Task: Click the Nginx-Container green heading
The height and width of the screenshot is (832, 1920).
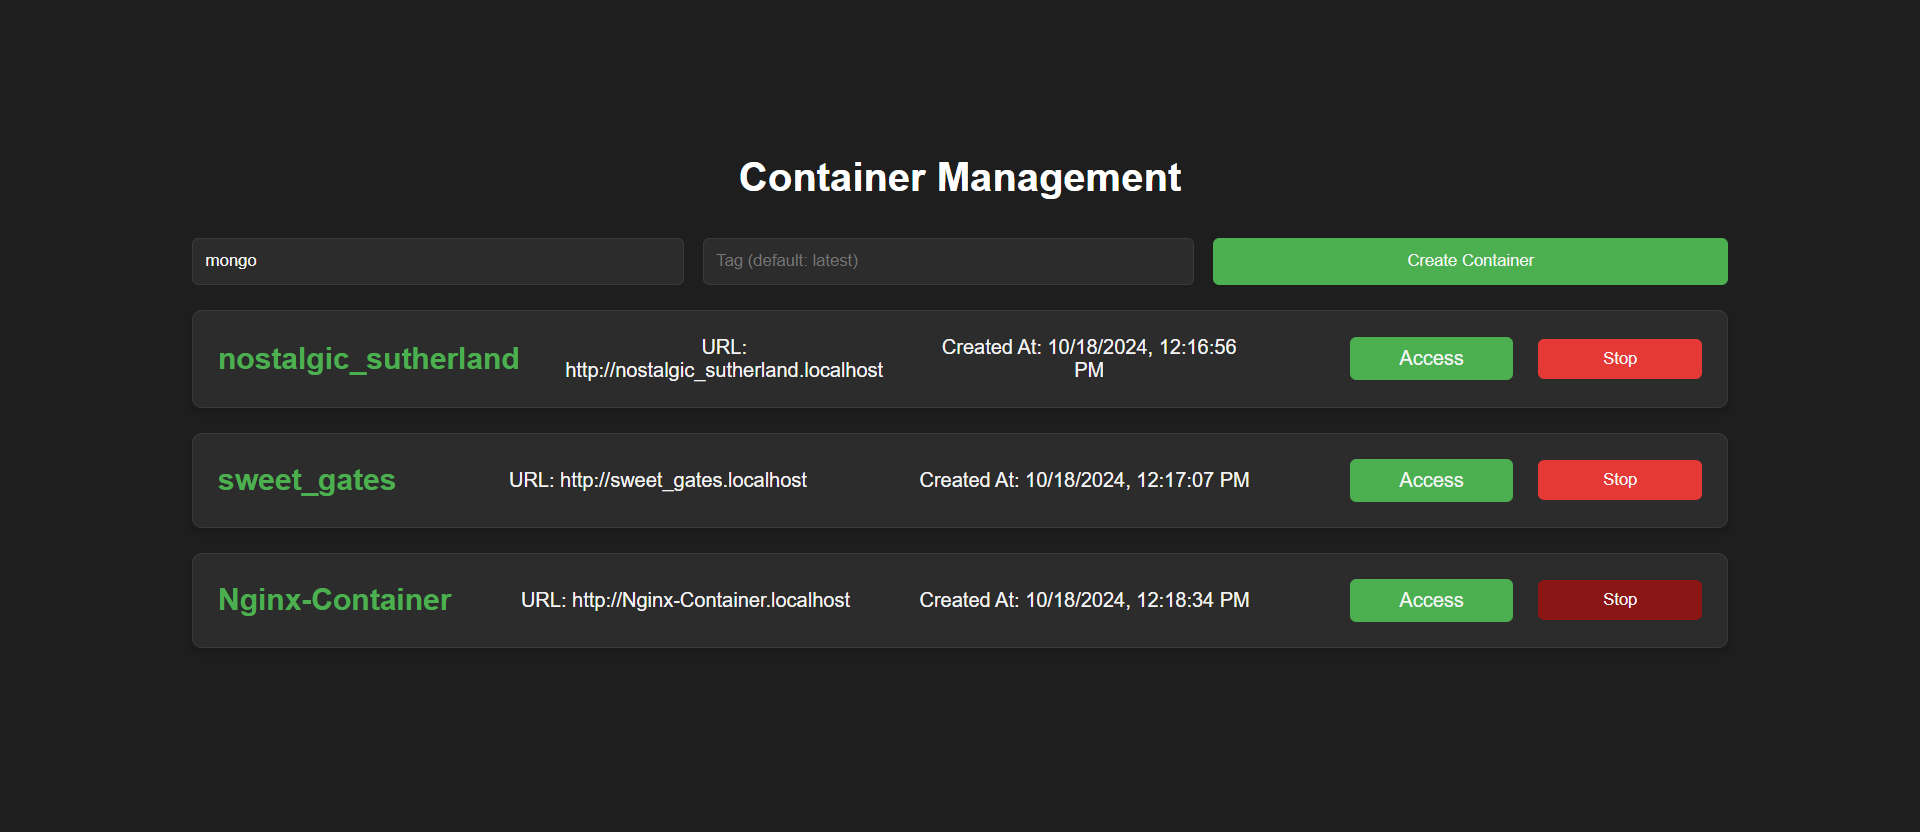Action: 335,600
